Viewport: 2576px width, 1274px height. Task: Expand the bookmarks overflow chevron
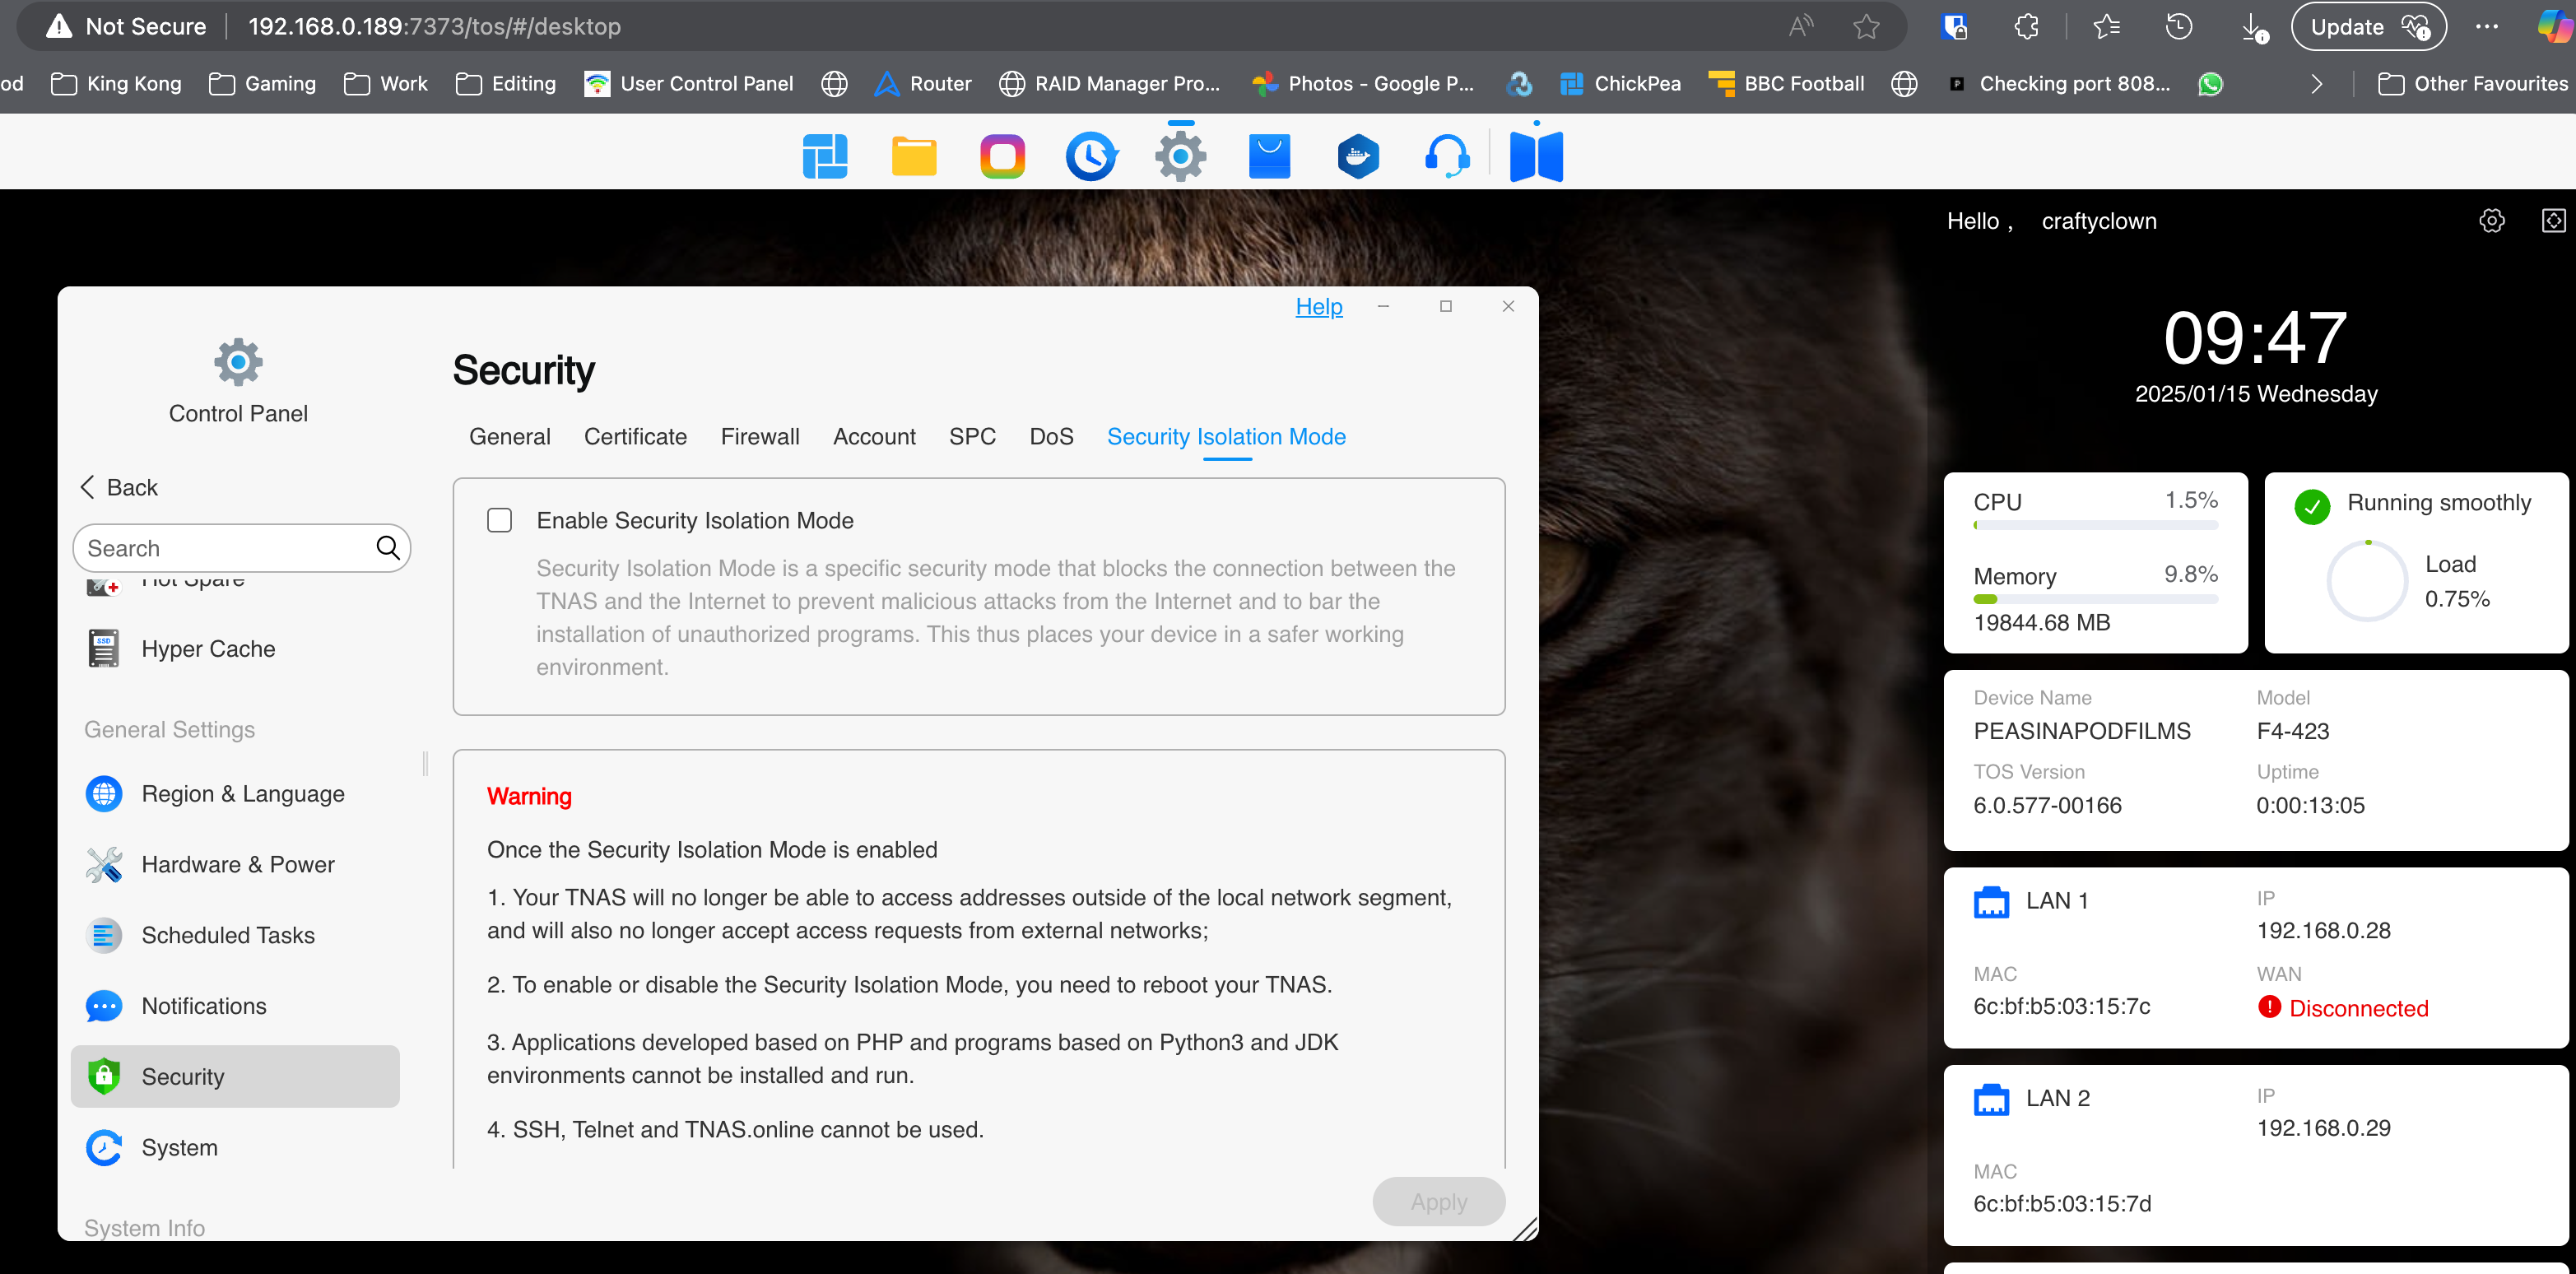pos(2316,84)
